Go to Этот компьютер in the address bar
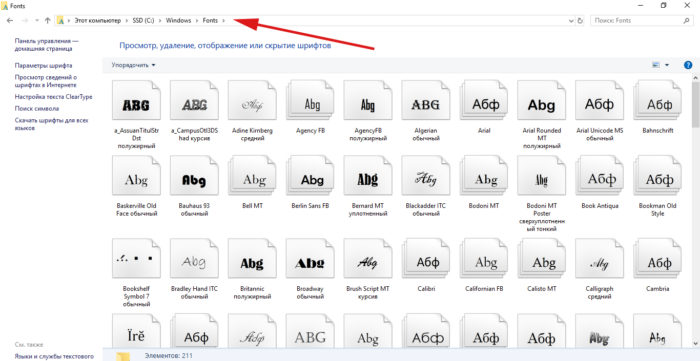The image size is (700, 361). click(97, 21)
